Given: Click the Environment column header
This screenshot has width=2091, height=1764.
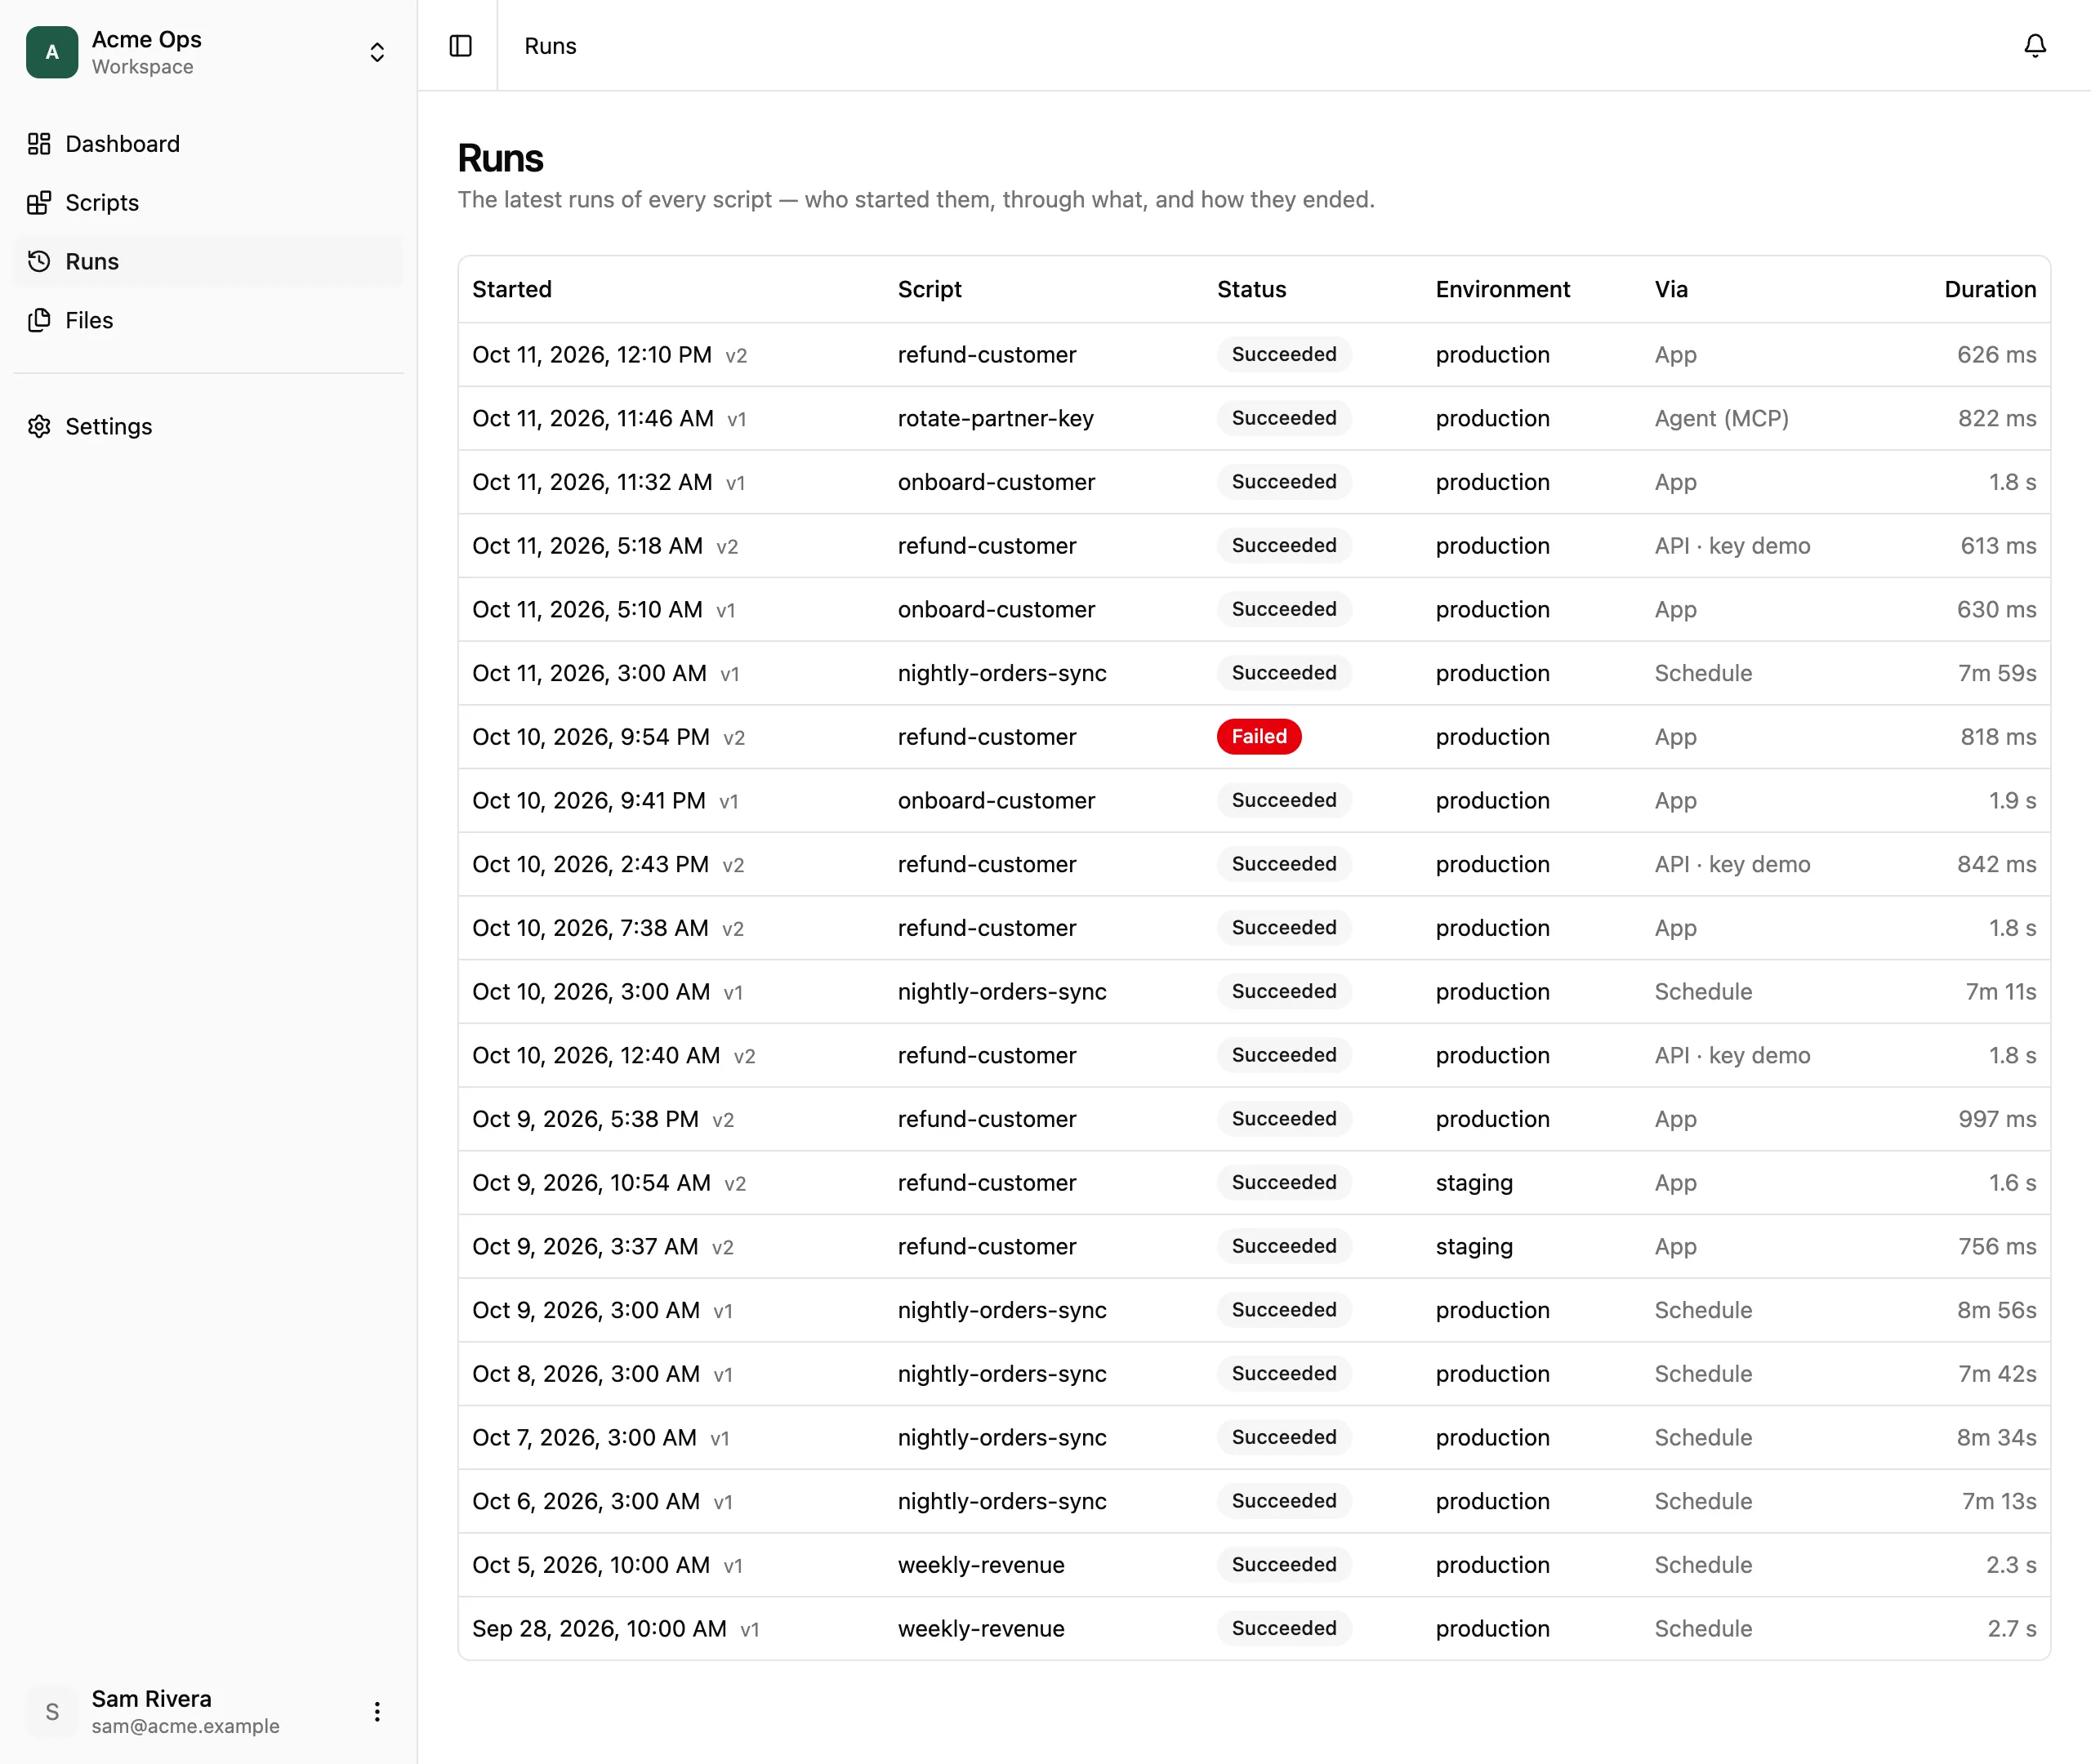Looking at the screenshot, I should tap(1502, 290).
